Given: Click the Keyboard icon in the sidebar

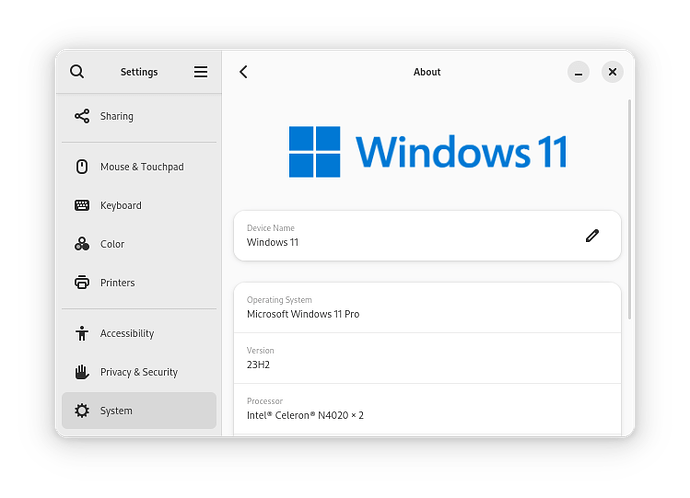Looking at the screenshot, I should 82,205.
